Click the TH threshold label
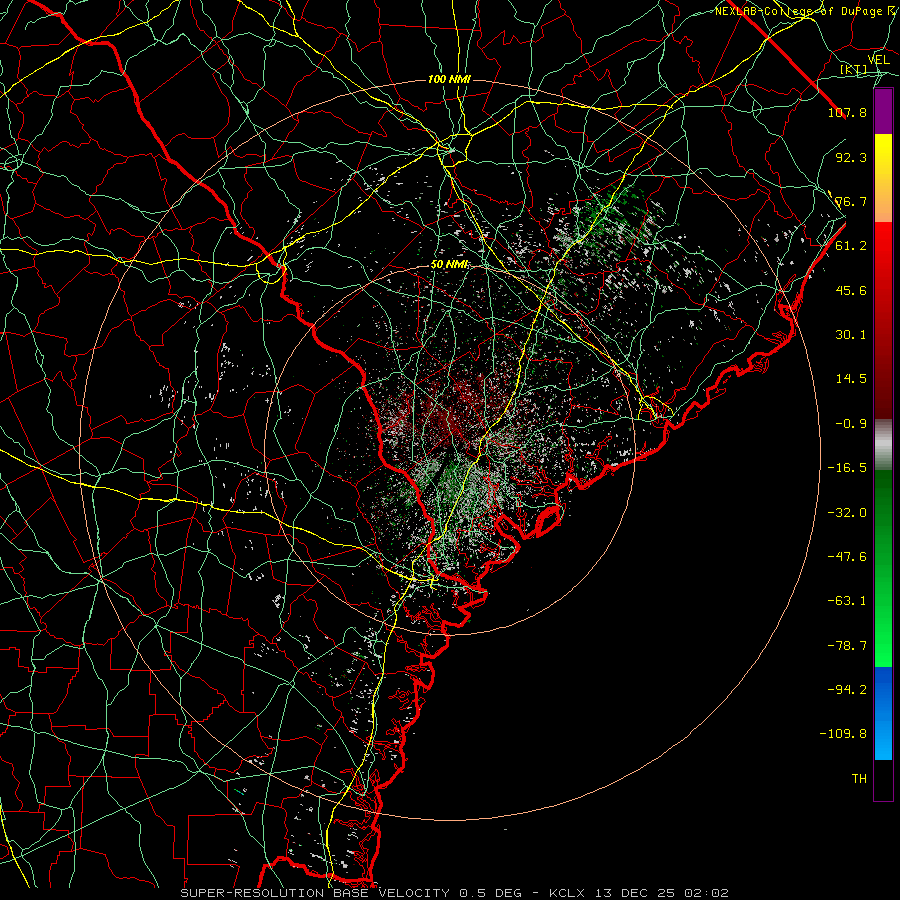 (x=859, y=778)
